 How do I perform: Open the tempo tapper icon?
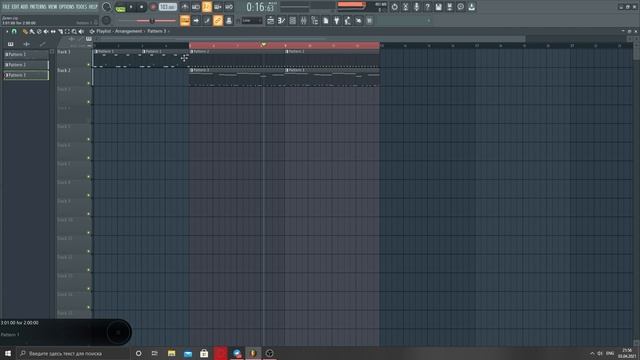tap(348, 20)
